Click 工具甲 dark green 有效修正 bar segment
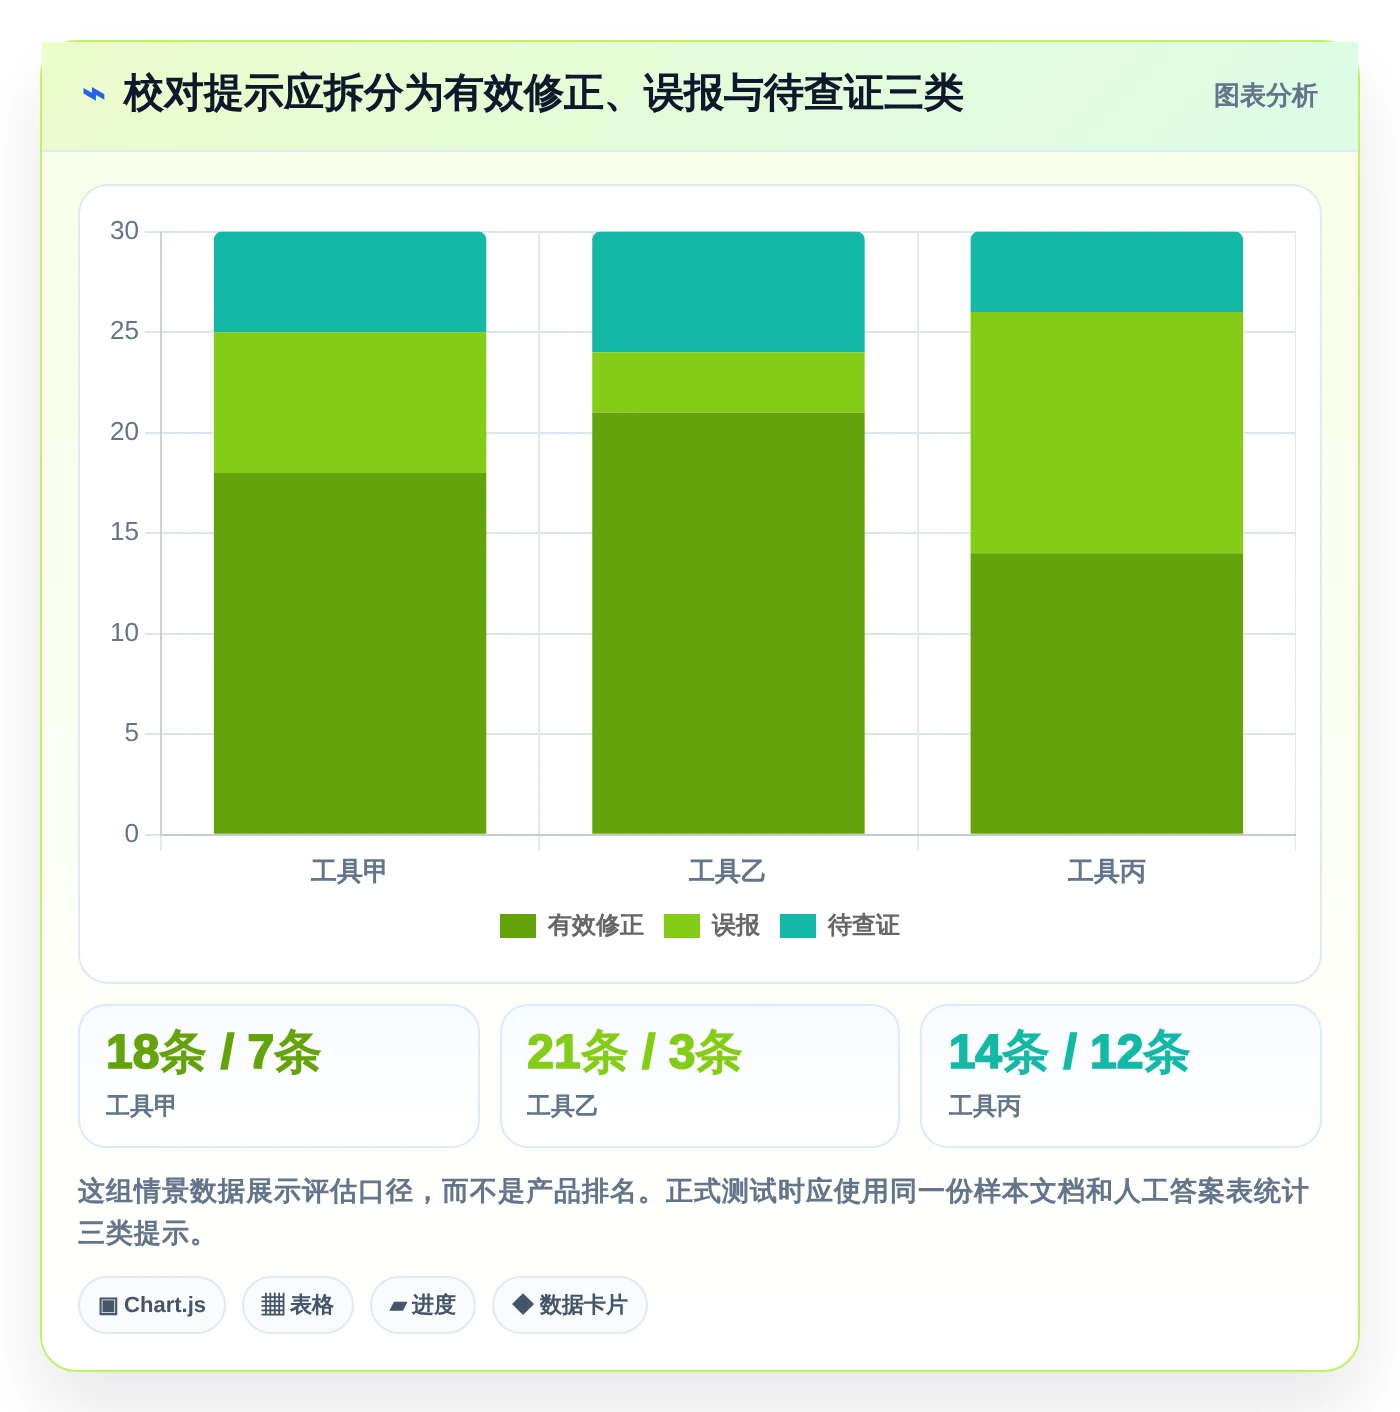Image resolution: width=1400 pixels, height=1412 pixels. tap(350, 653)
